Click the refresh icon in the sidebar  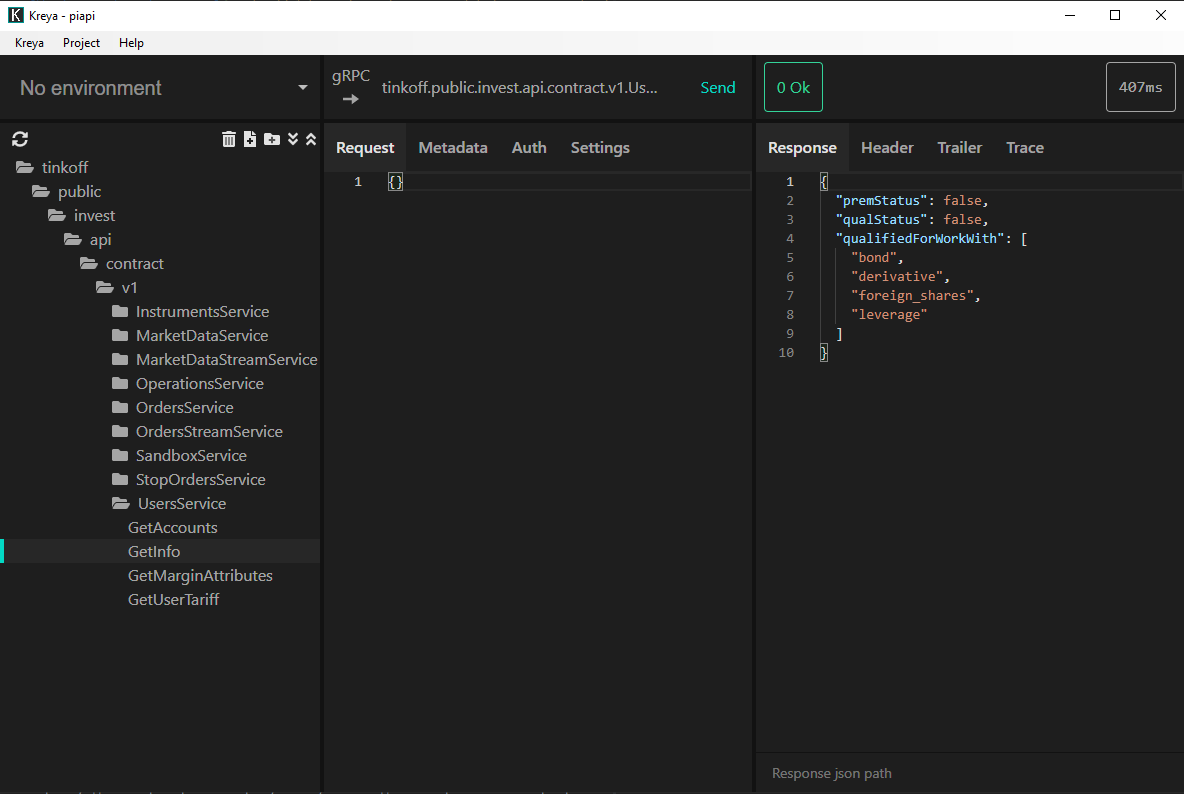(x=20, y=140)
